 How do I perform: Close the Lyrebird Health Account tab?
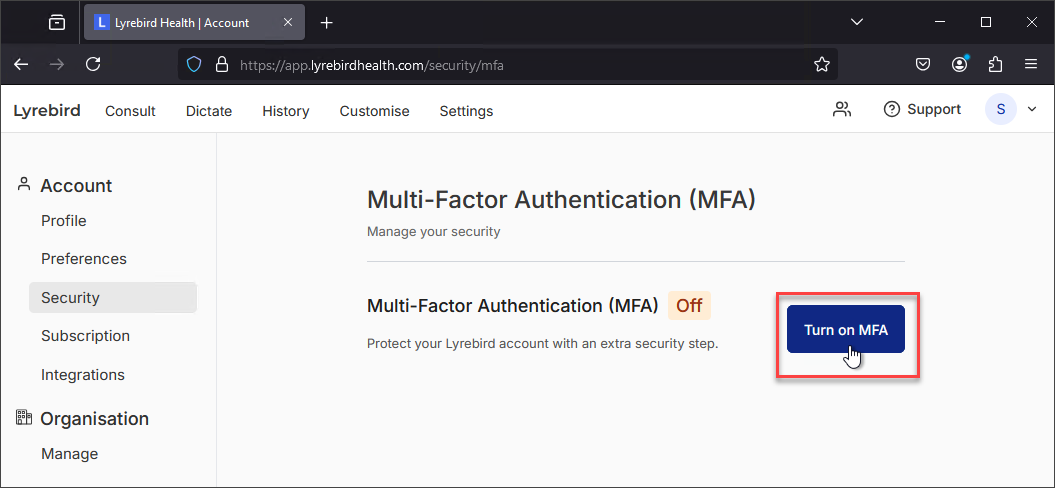tap(287, 22)
